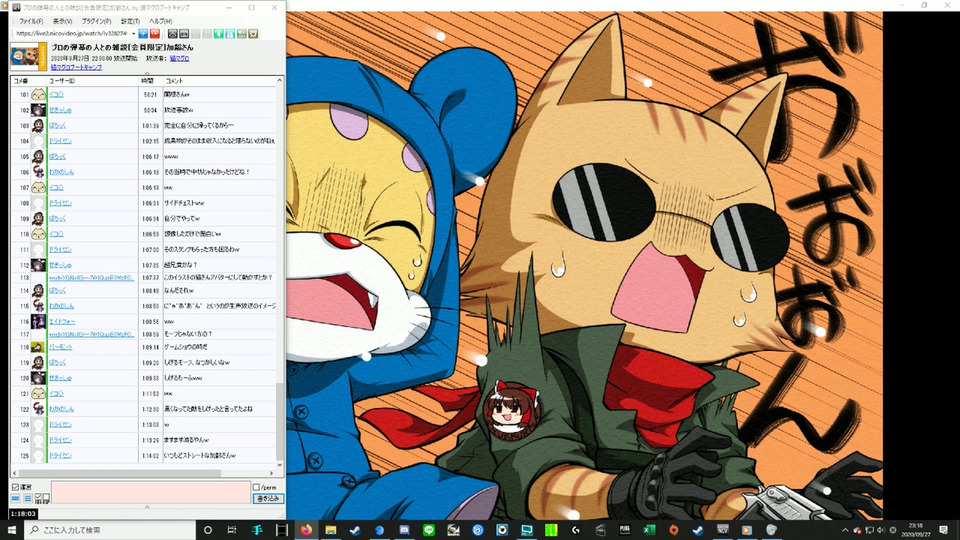
Task: Open File Explorer from the taskbar
Action: click(x=331, y=530)
